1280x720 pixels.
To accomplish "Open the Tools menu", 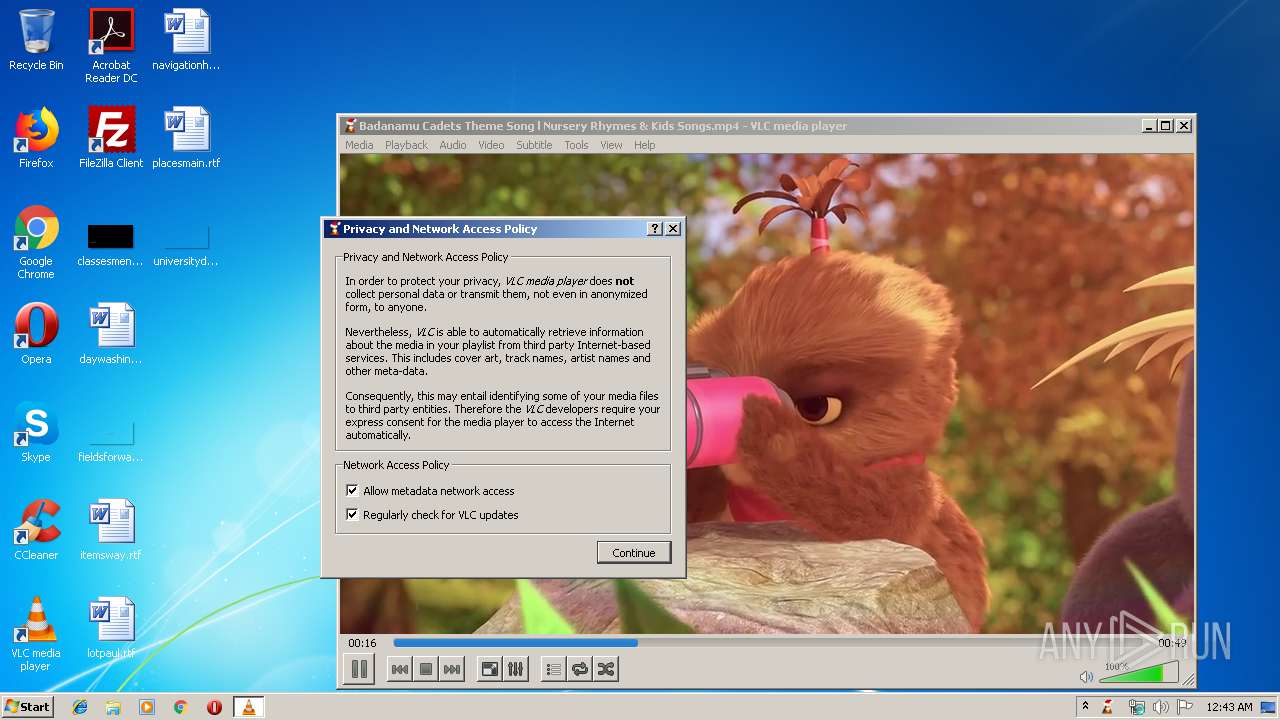I will 576,145.
